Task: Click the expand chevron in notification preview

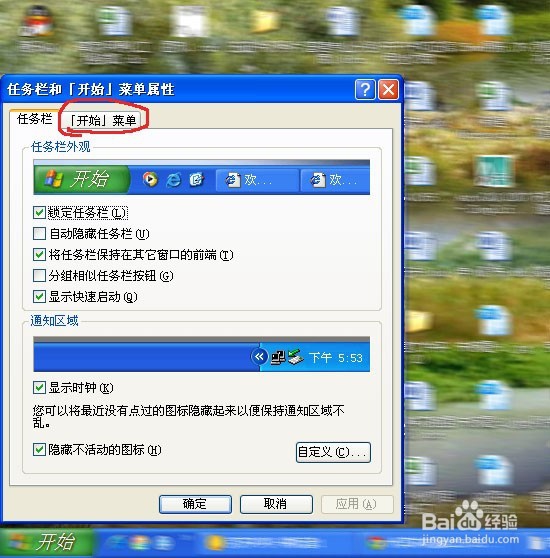Action: [x=259, y=357]
